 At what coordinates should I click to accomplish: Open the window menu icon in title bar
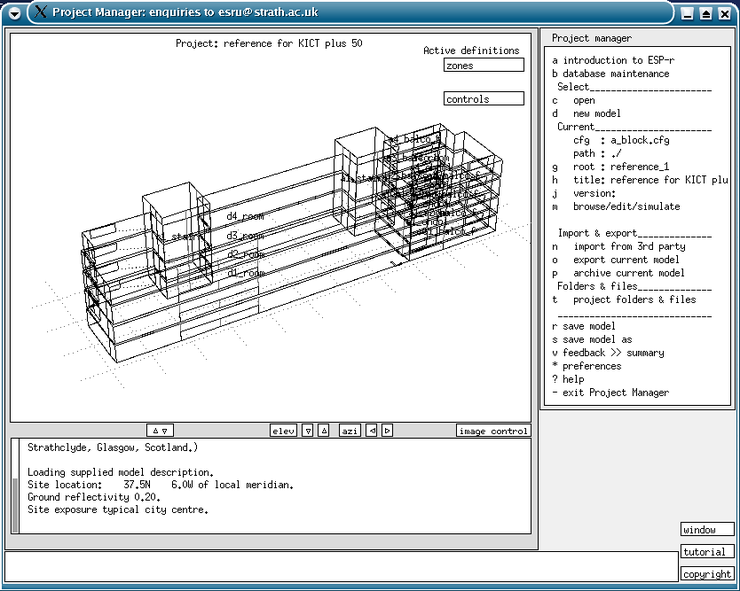[x=13, y=12]
